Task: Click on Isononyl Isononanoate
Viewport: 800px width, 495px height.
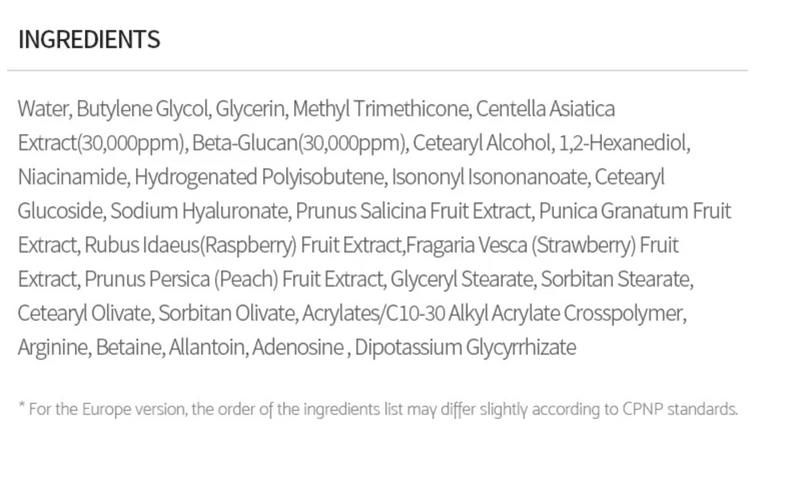Action: coord(490,177)
